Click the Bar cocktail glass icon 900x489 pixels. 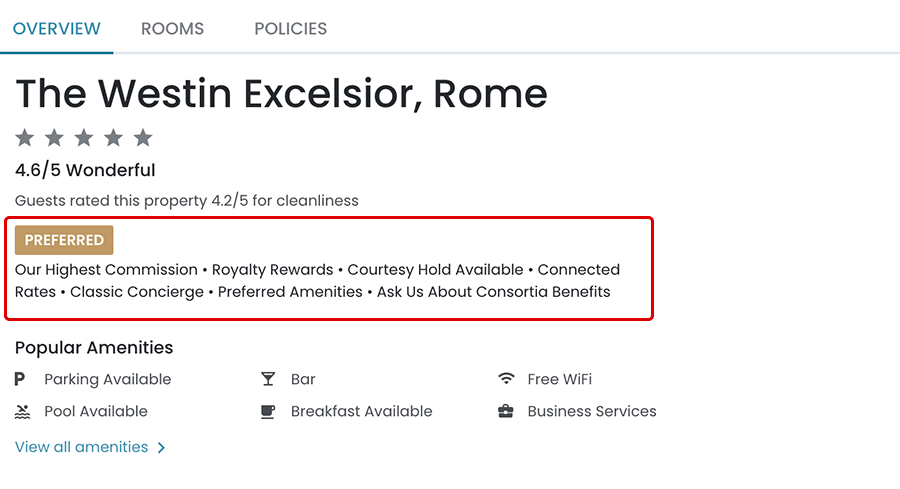[268, 379]
